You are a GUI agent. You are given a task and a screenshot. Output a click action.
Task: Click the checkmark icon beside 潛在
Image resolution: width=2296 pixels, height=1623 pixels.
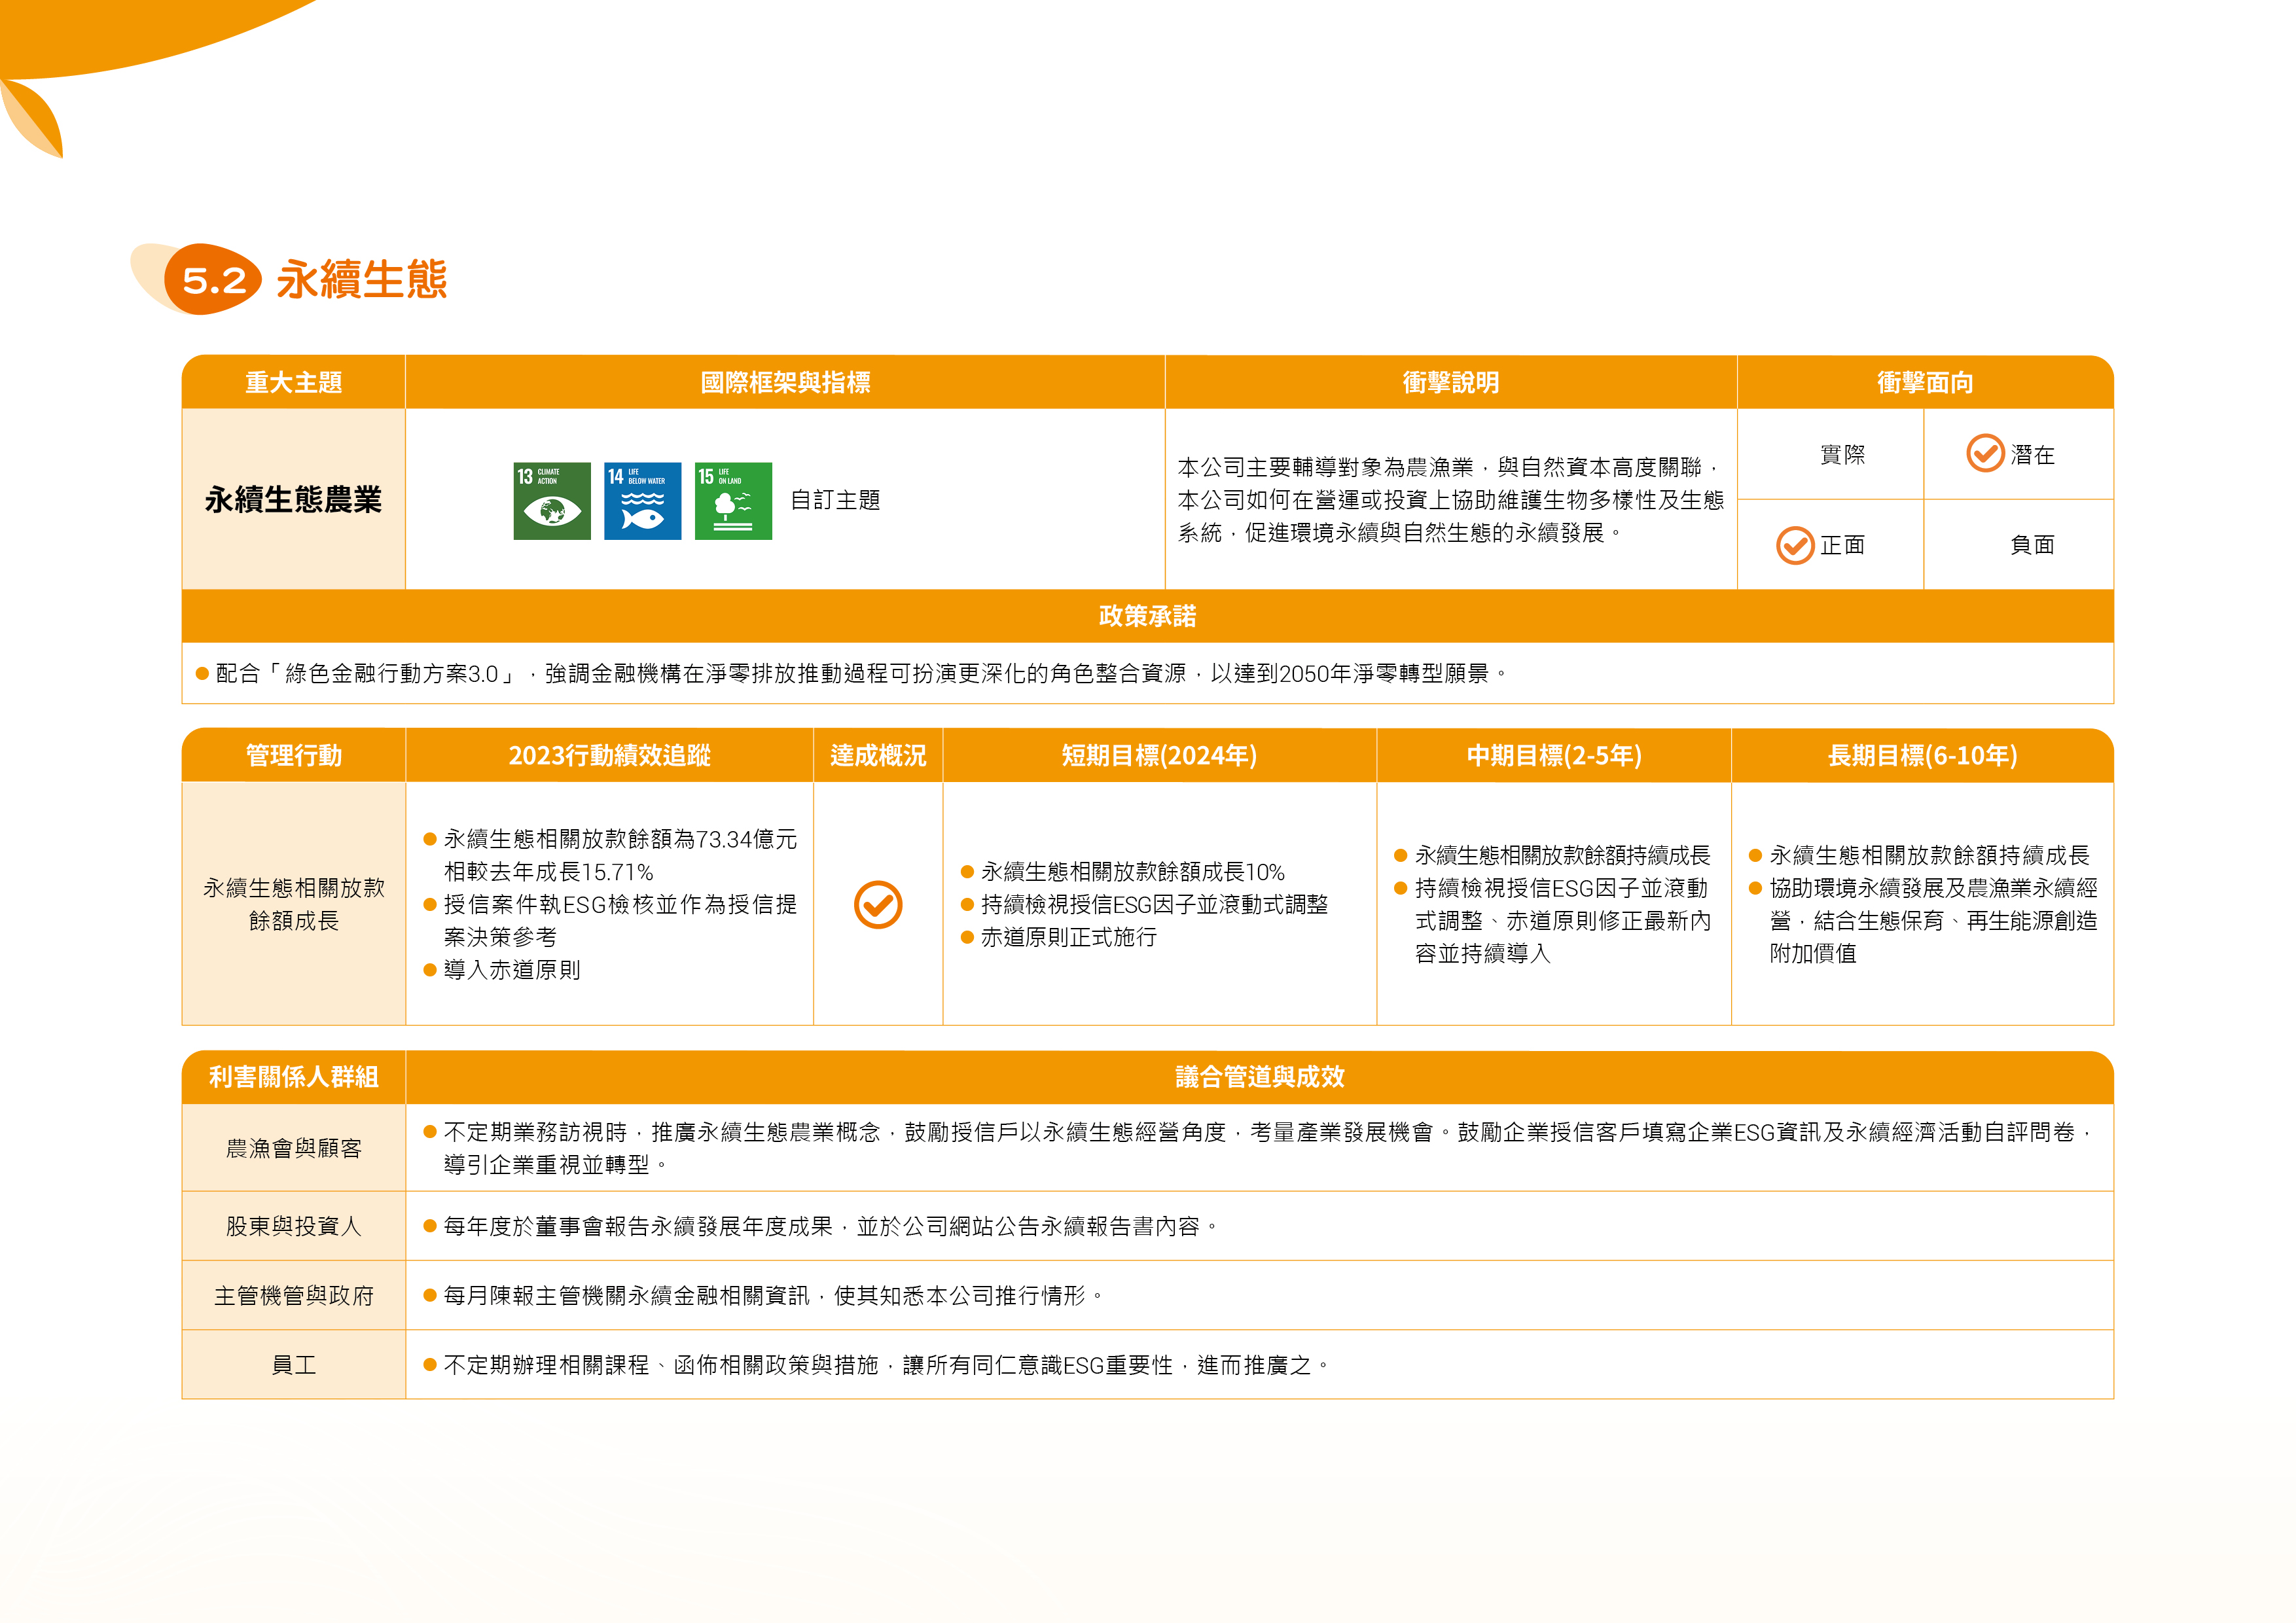(x=1985, y=454)
